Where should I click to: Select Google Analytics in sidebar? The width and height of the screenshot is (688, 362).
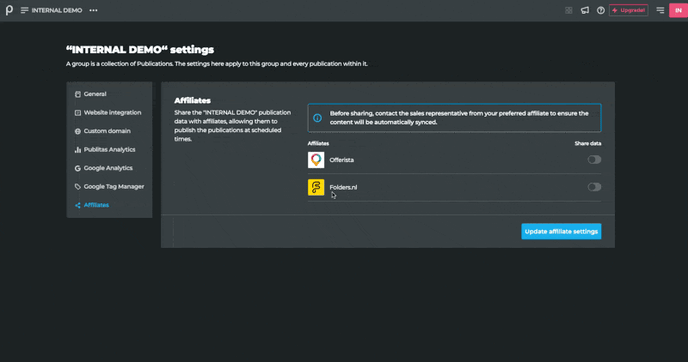[104, 168]
